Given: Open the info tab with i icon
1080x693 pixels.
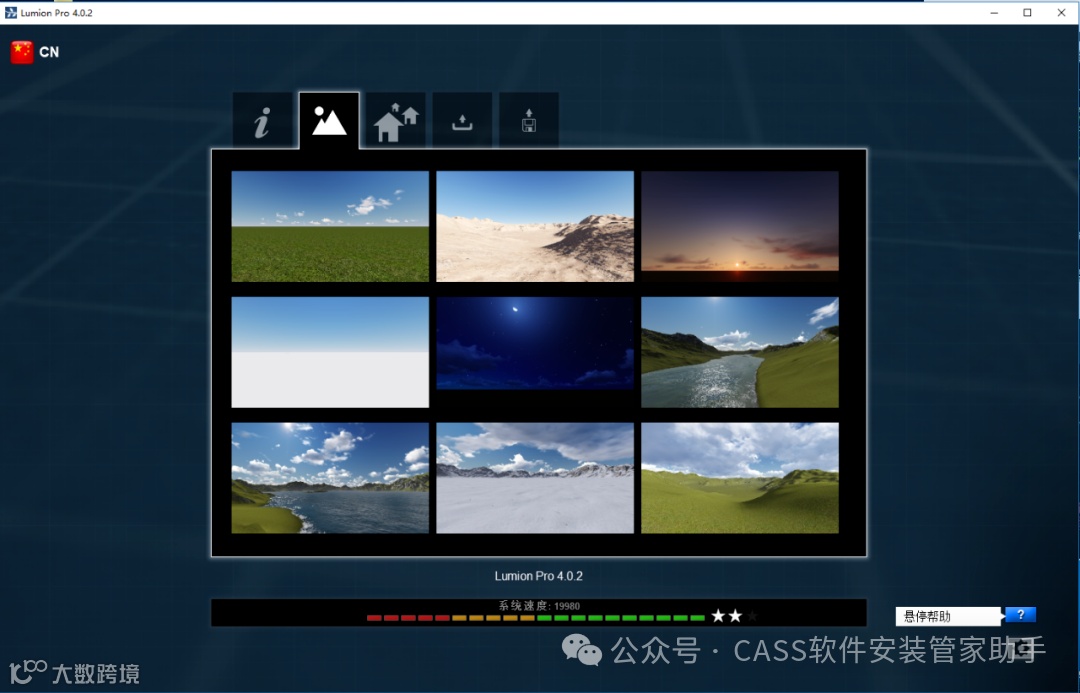Looking at the screenshot, I should (x=262, y=120).
